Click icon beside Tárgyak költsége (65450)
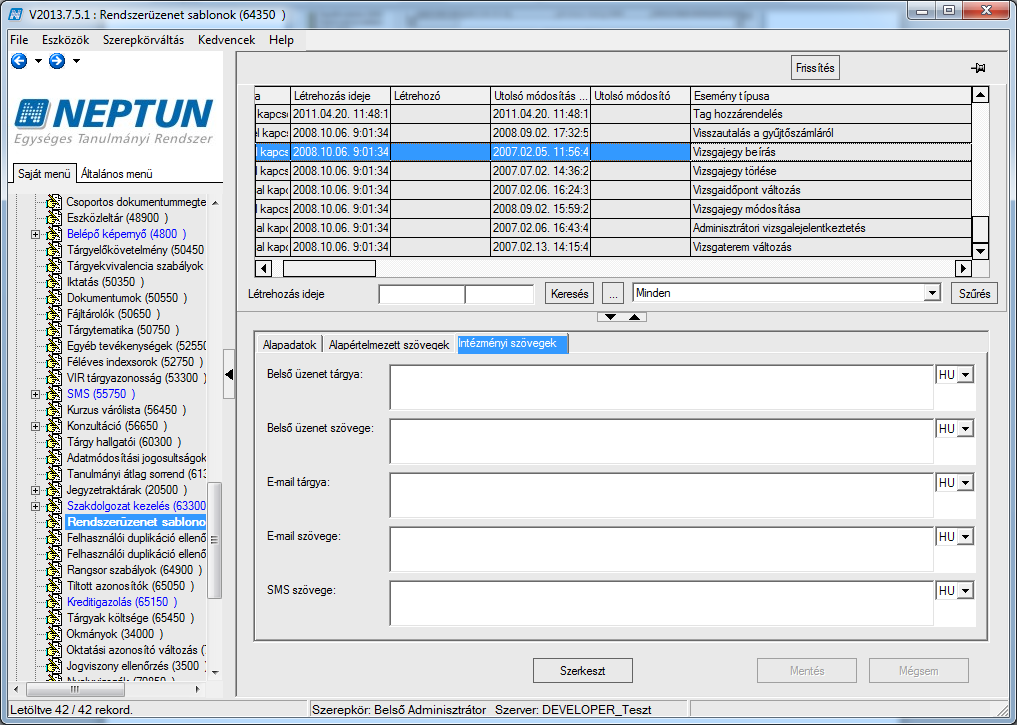 pyautogui.click(x=54, y=618)
